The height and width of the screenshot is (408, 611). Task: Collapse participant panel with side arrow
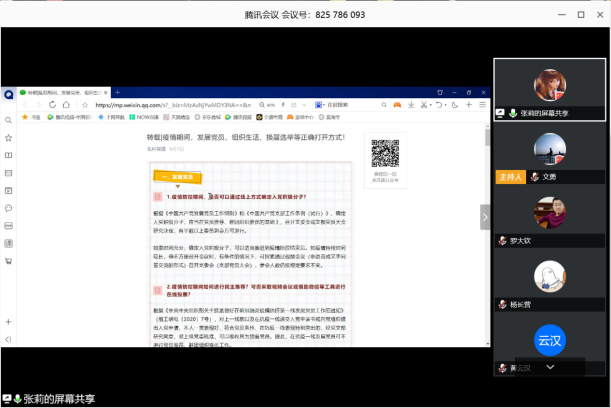tap(485, 217)
